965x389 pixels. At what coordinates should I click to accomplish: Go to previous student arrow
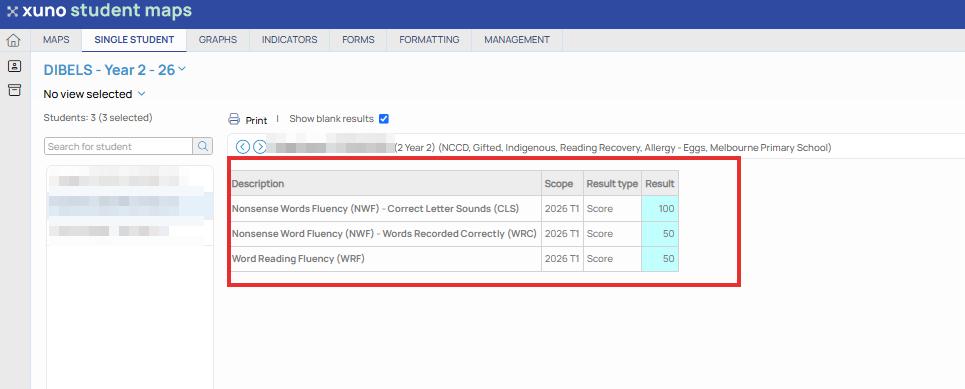click(x=242, y=147)
